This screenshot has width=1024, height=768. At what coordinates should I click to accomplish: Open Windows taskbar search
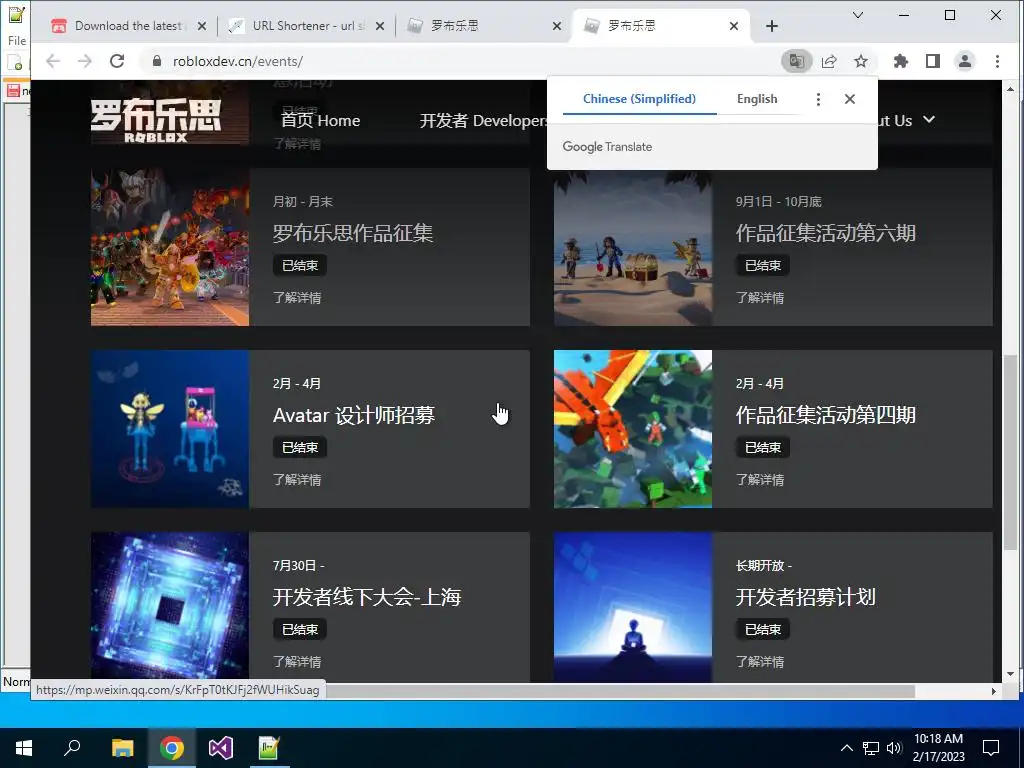click(72, 748)
